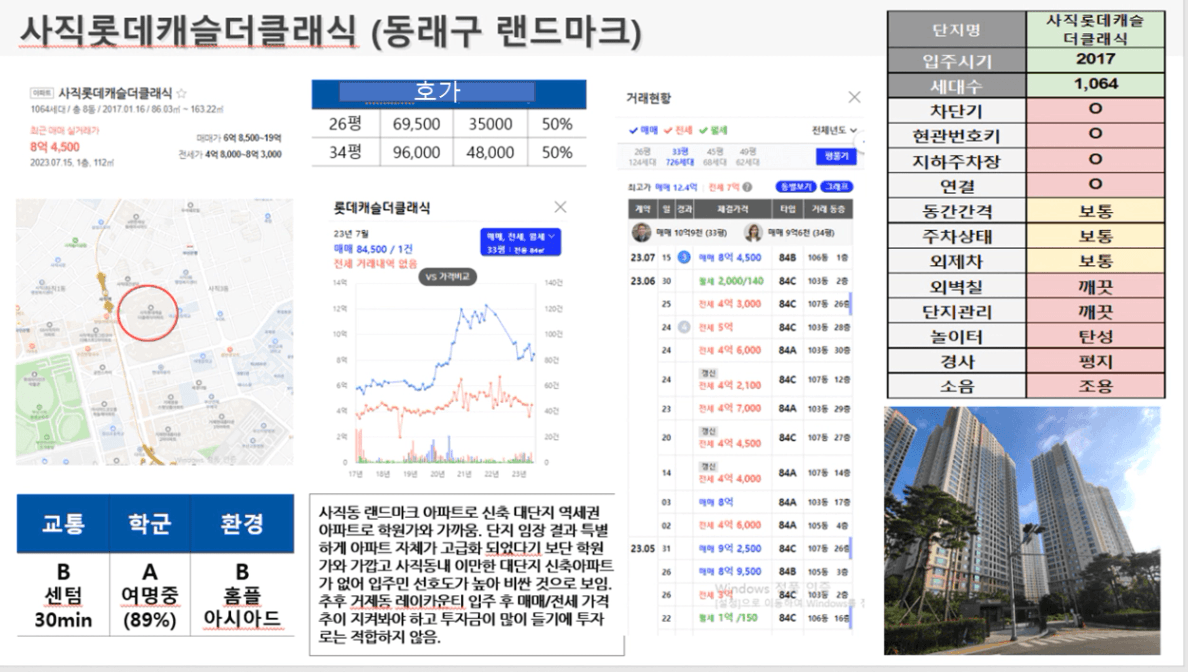Click the gray badge in the 전세 5억 row
Image resolution: width=1188 pixels, height=672 pixels.
[x=683, y=327]
